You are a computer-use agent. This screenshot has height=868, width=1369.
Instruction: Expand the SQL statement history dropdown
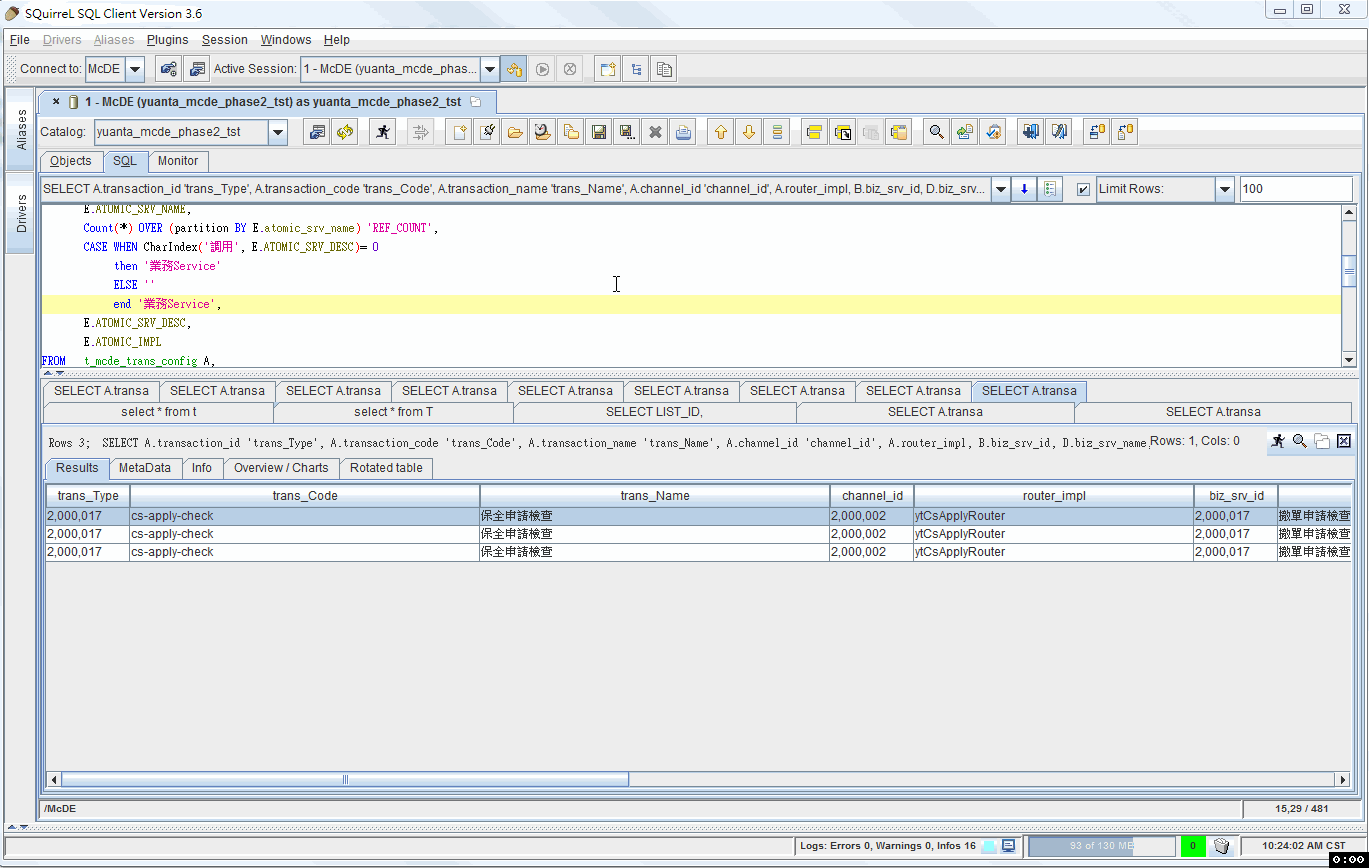tap(1001, 188)
